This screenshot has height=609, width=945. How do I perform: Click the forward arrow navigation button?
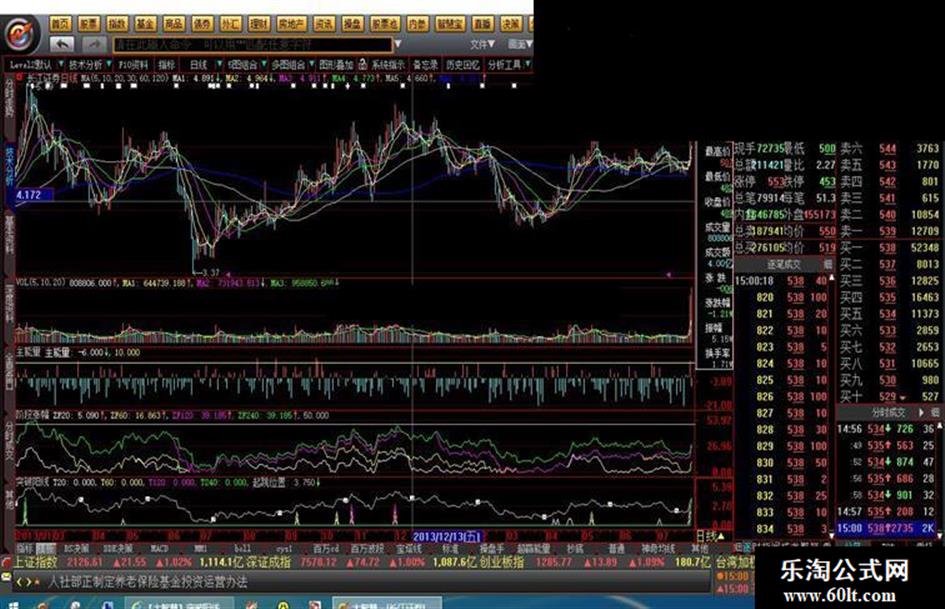[93, 44]
